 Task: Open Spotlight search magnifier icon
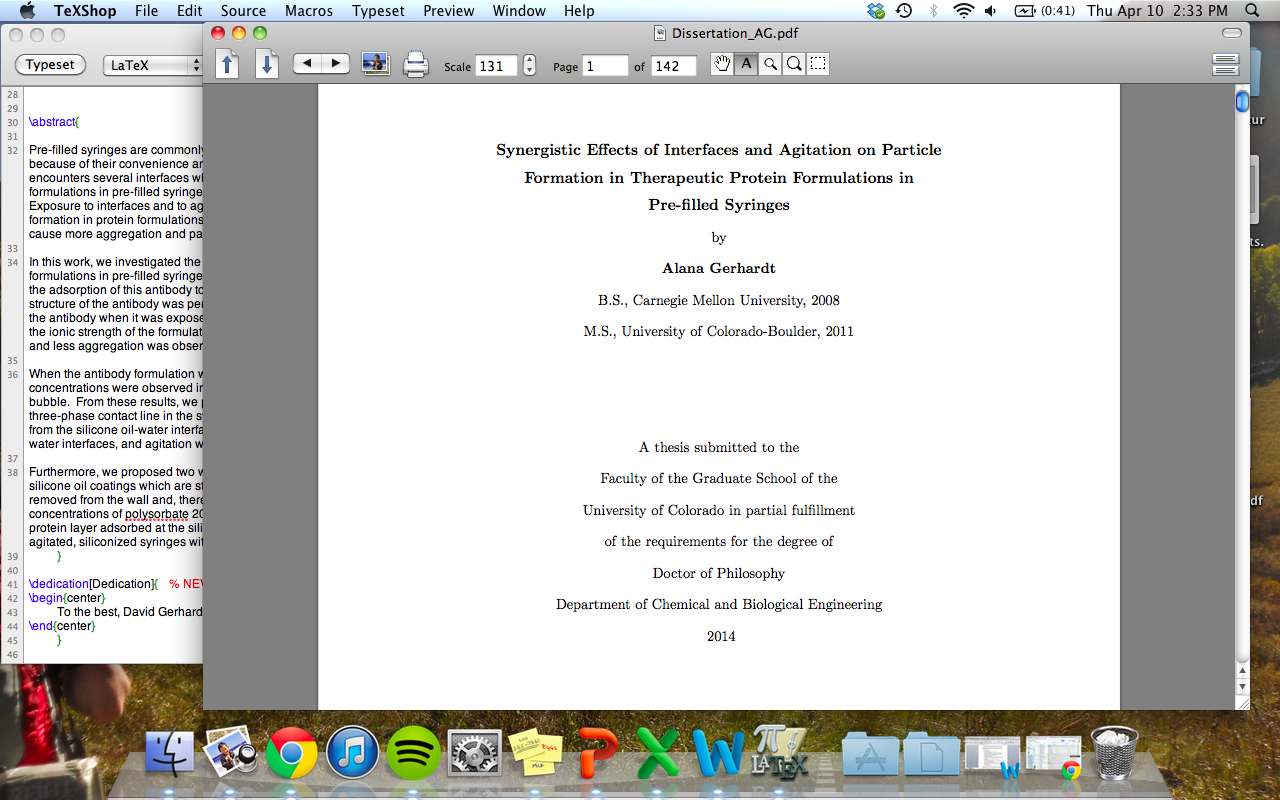pos(1253,11)
